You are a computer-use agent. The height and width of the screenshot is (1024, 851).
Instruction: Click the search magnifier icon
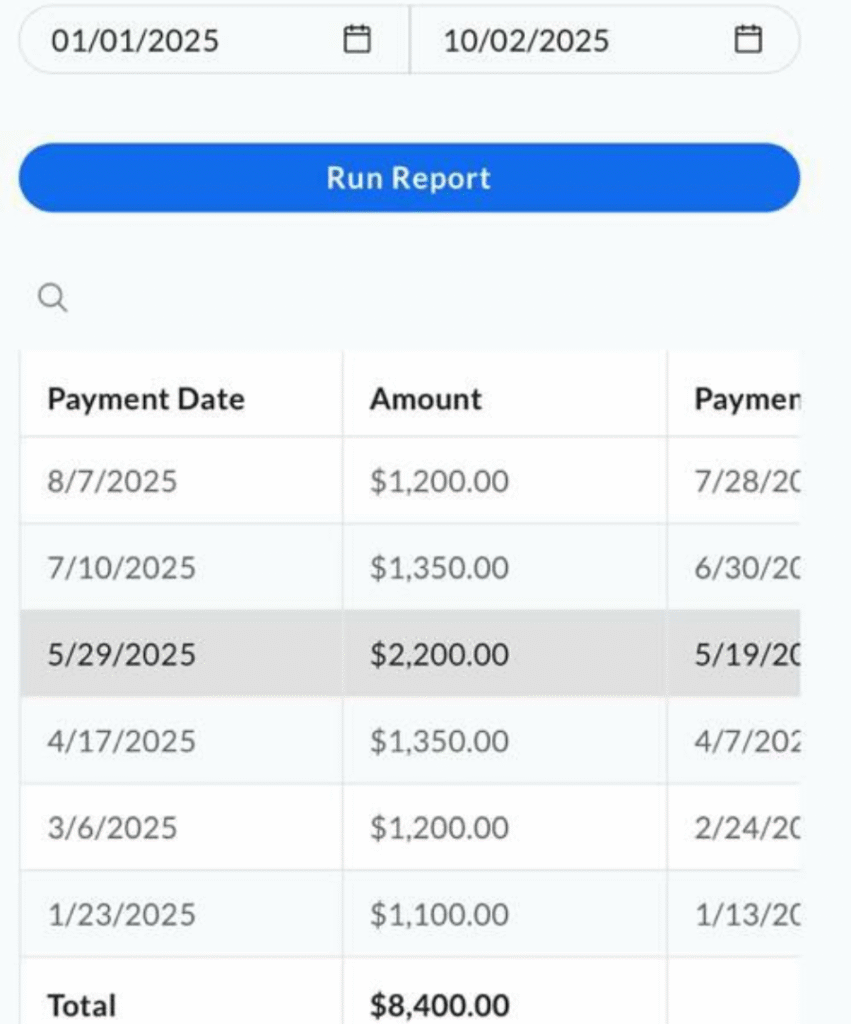[52, 297]
